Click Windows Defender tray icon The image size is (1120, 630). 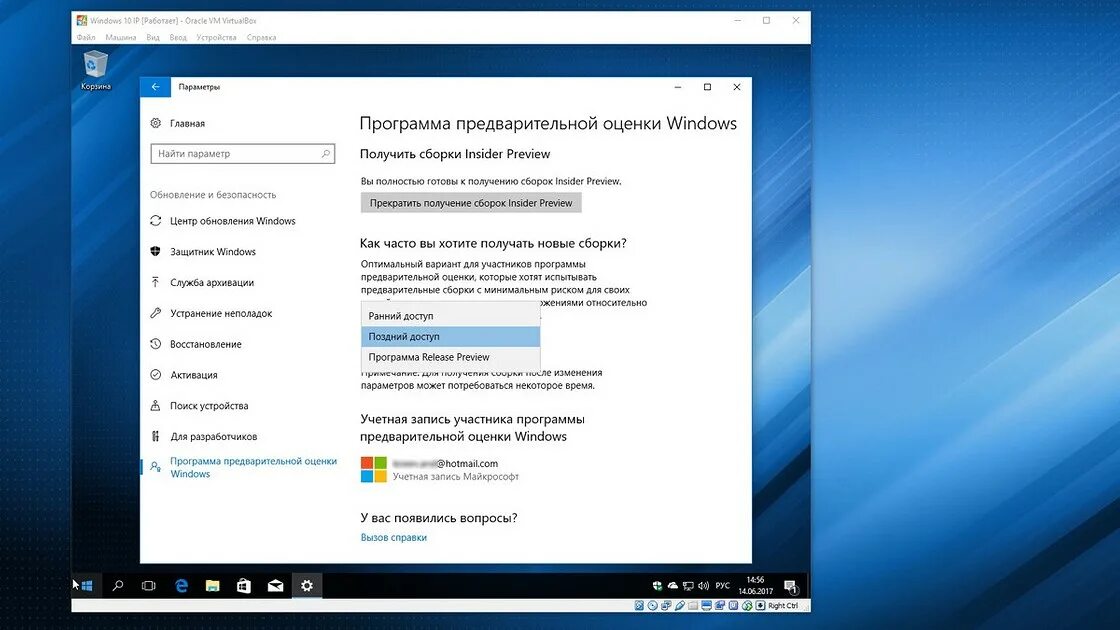coord(657,586)
